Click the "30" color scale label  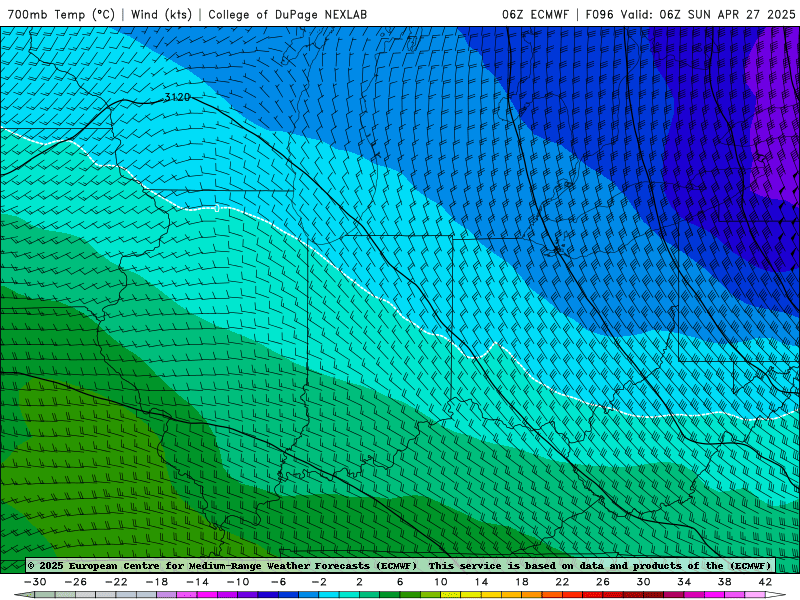coord(643,582)
